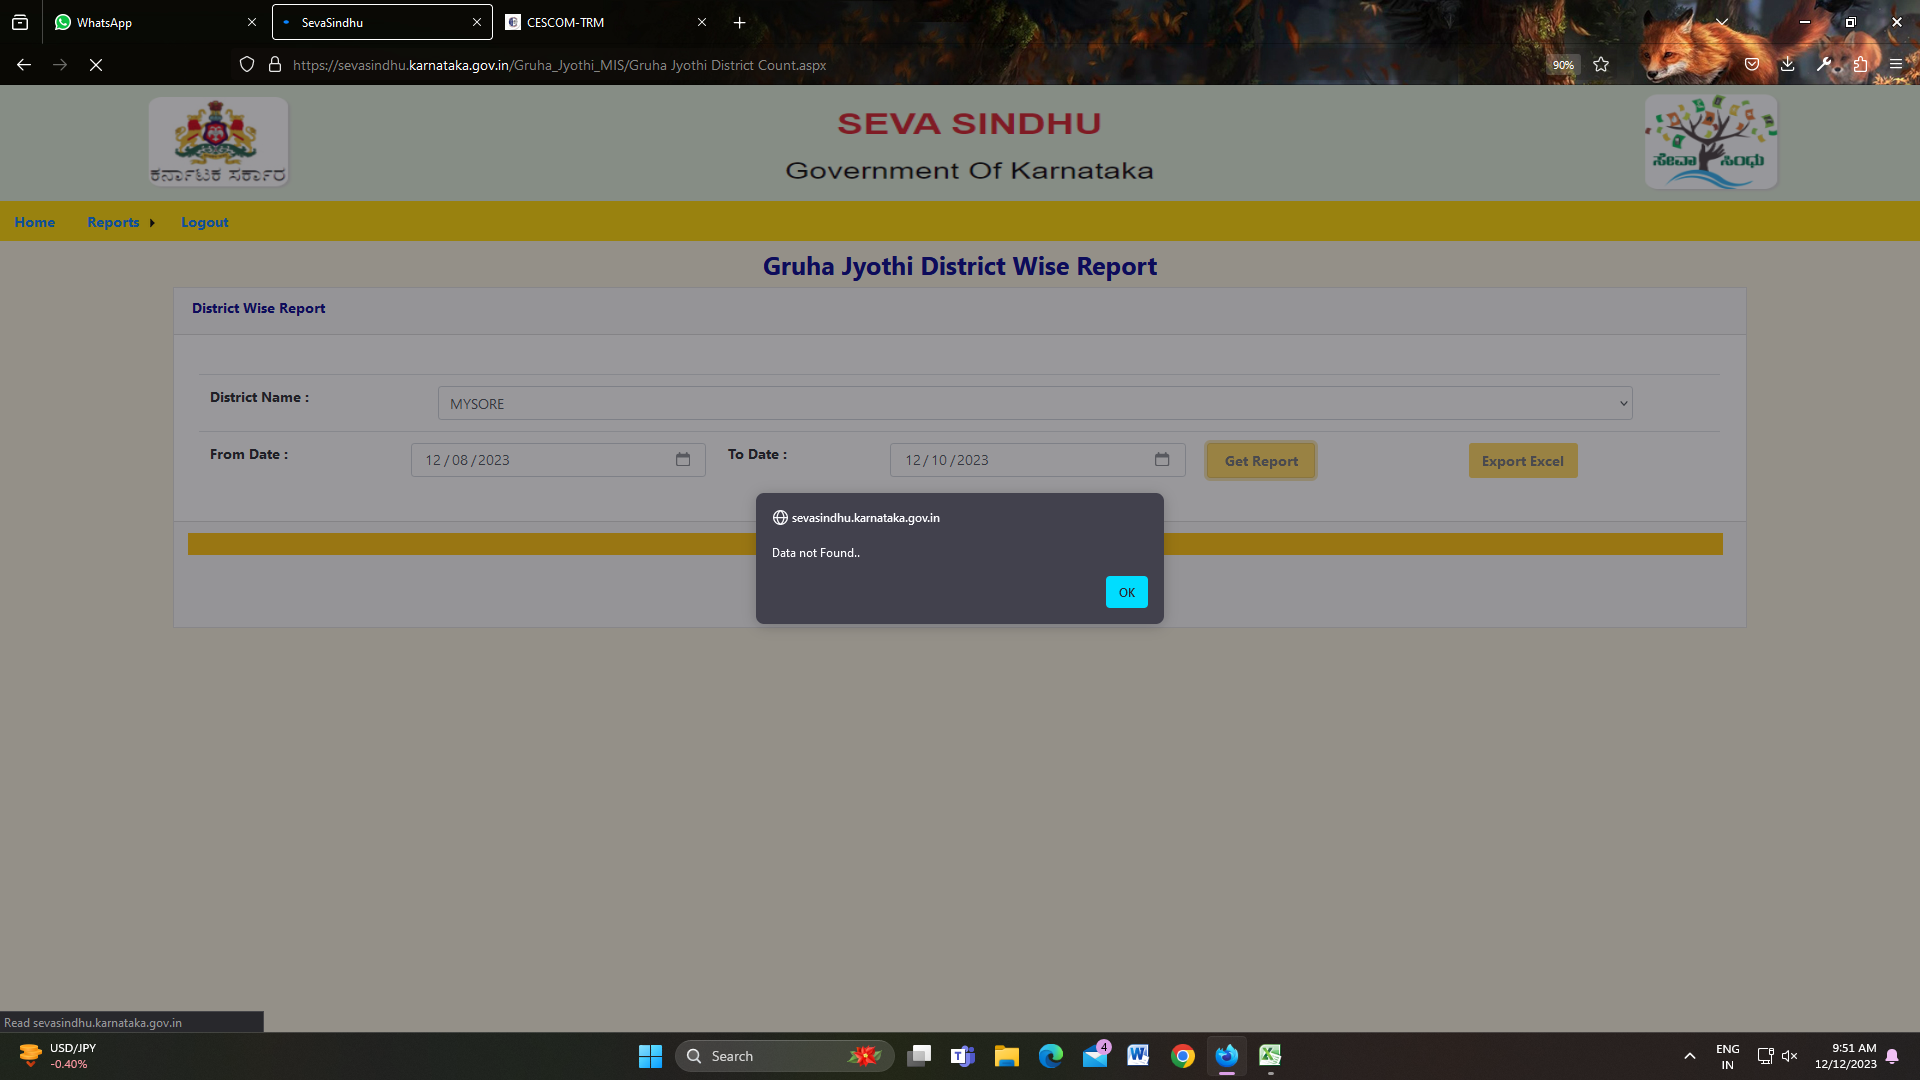Open File Explorer from the taskbar

tap(1007, 1056)
